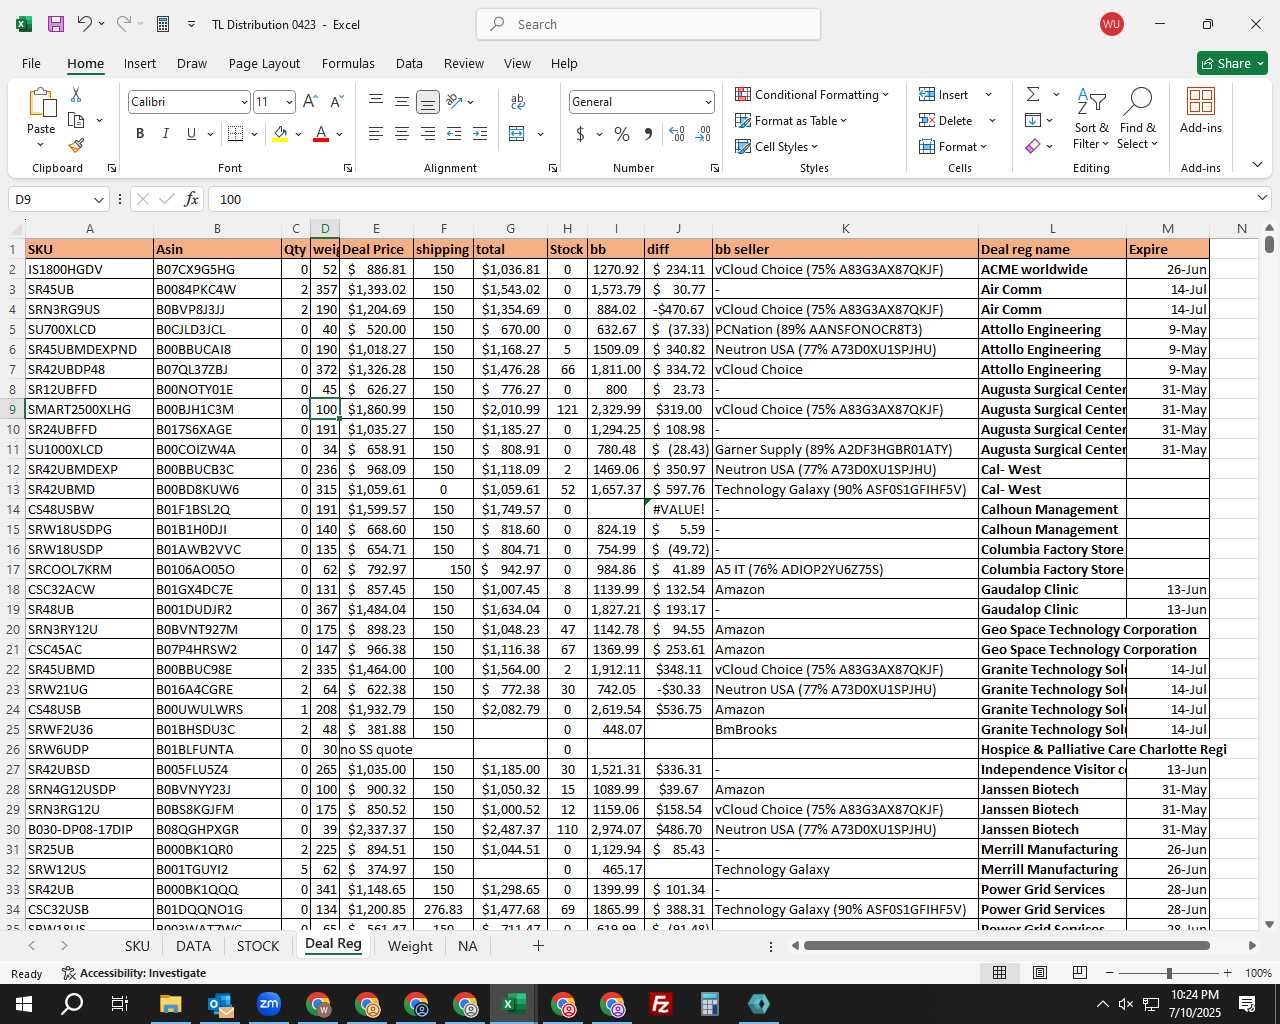
Task: Add a new sheet with plus icon
Action: (x=538, y=945)
